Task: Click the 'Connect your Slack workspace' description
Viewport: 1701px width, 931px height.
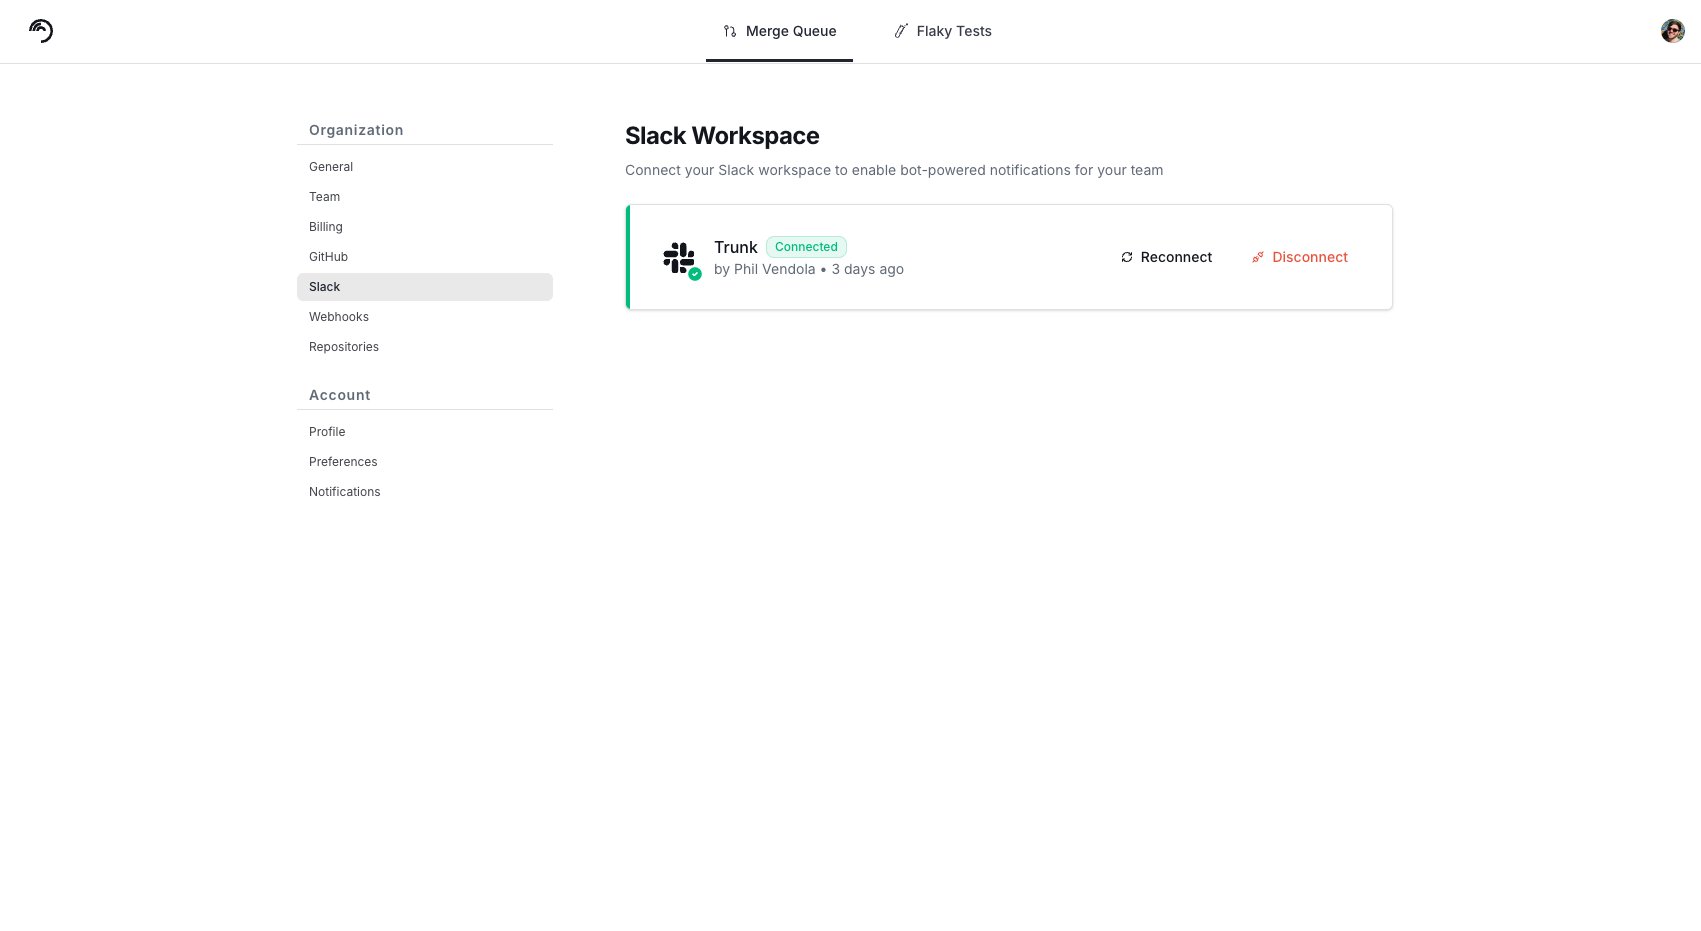Action: (x=894, y=170)
